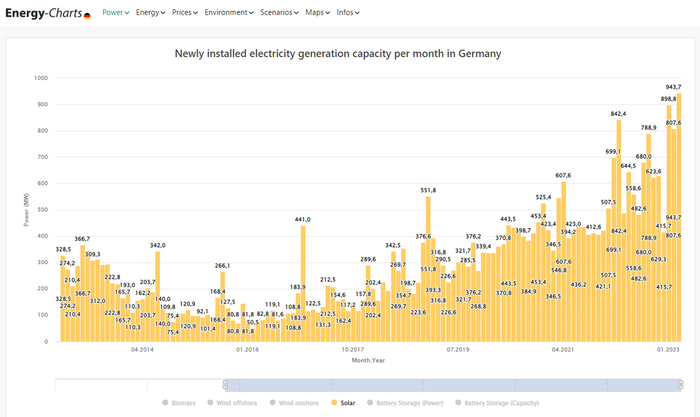Open the Power dropdown menu

116,13
